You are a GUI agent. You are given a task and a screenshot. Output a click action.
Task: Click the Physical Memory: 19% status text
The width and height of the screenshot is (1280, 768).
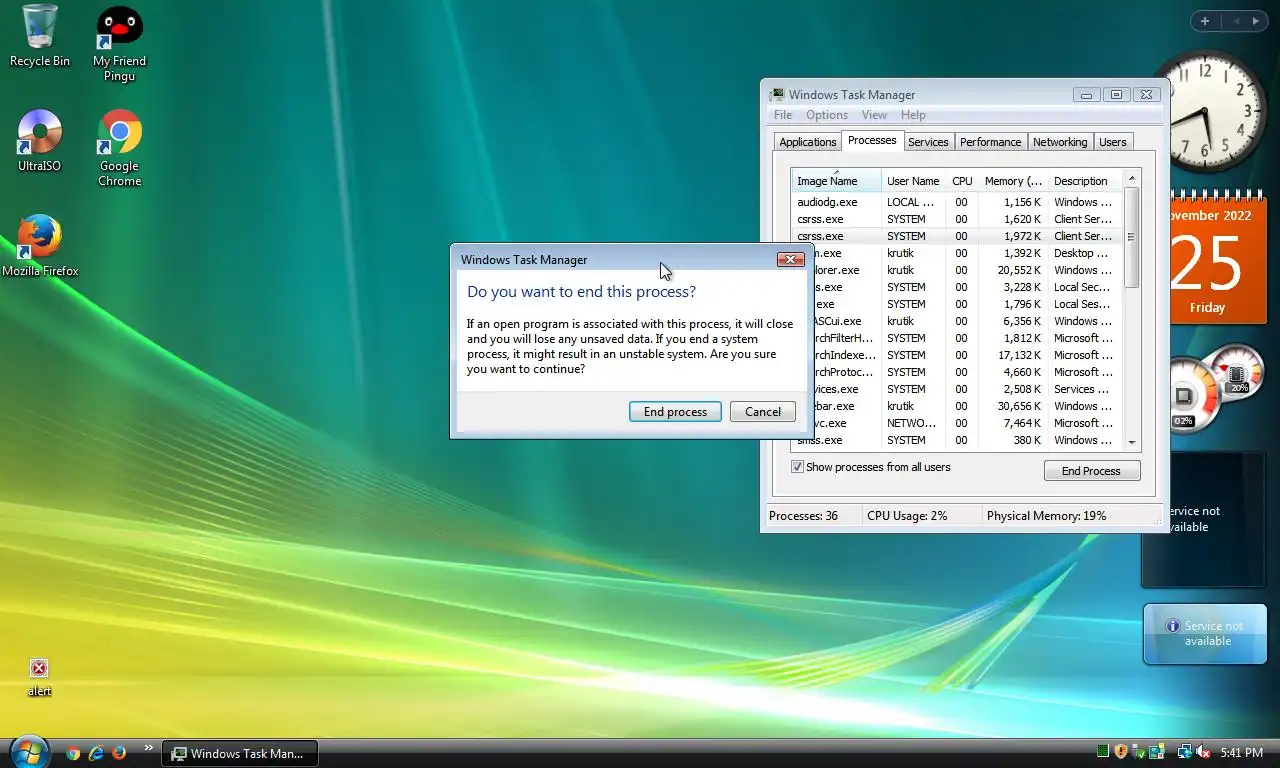coord(1046,516)
